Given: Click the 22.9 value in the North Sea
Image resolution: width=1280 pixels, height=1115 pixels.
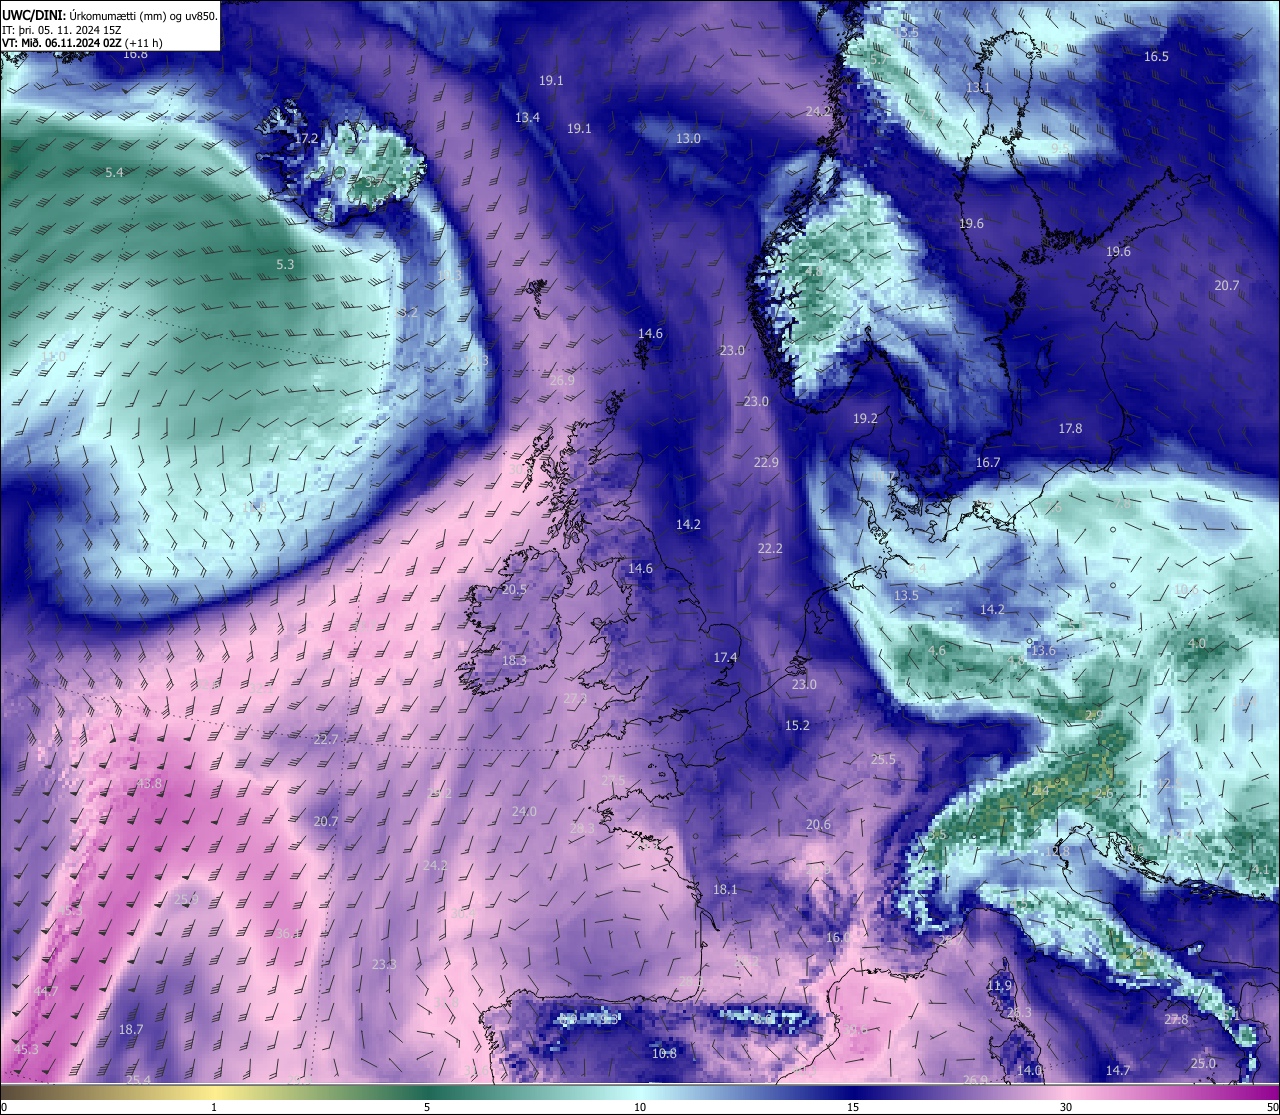Looking at the screenshot, I should point(766,462).
